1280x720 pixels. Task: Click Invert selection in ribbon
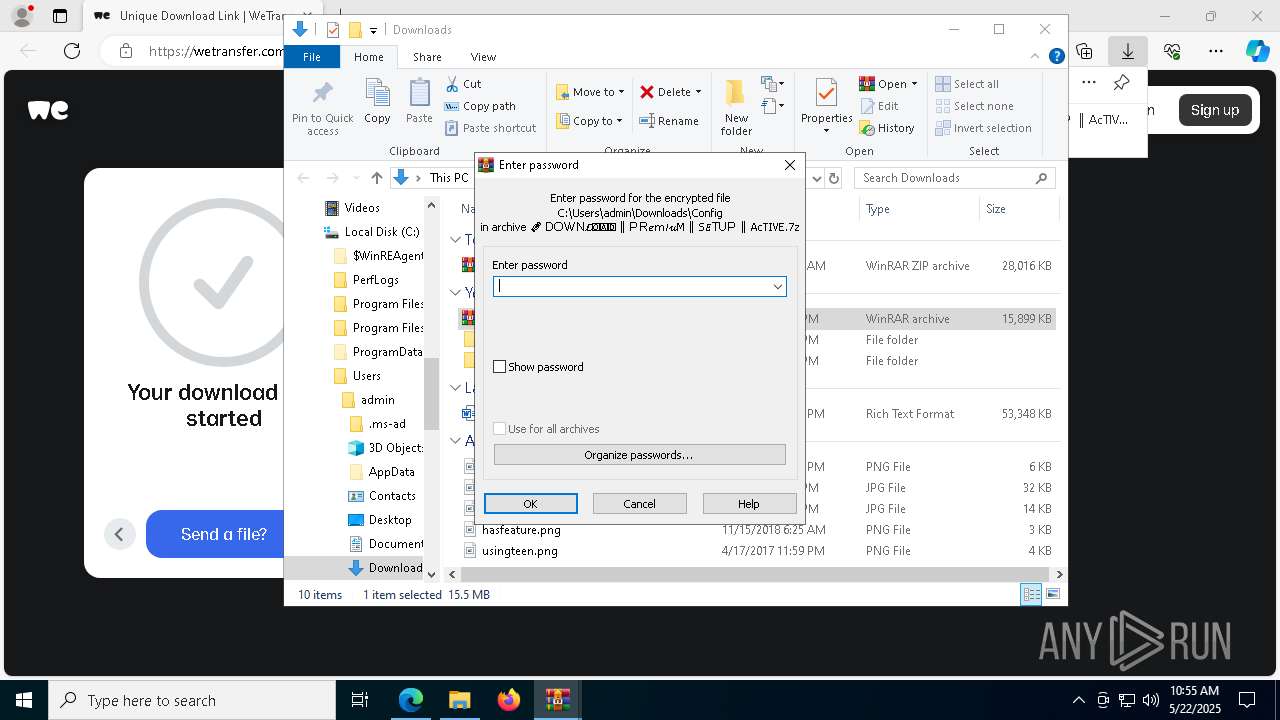coord(983,128)
